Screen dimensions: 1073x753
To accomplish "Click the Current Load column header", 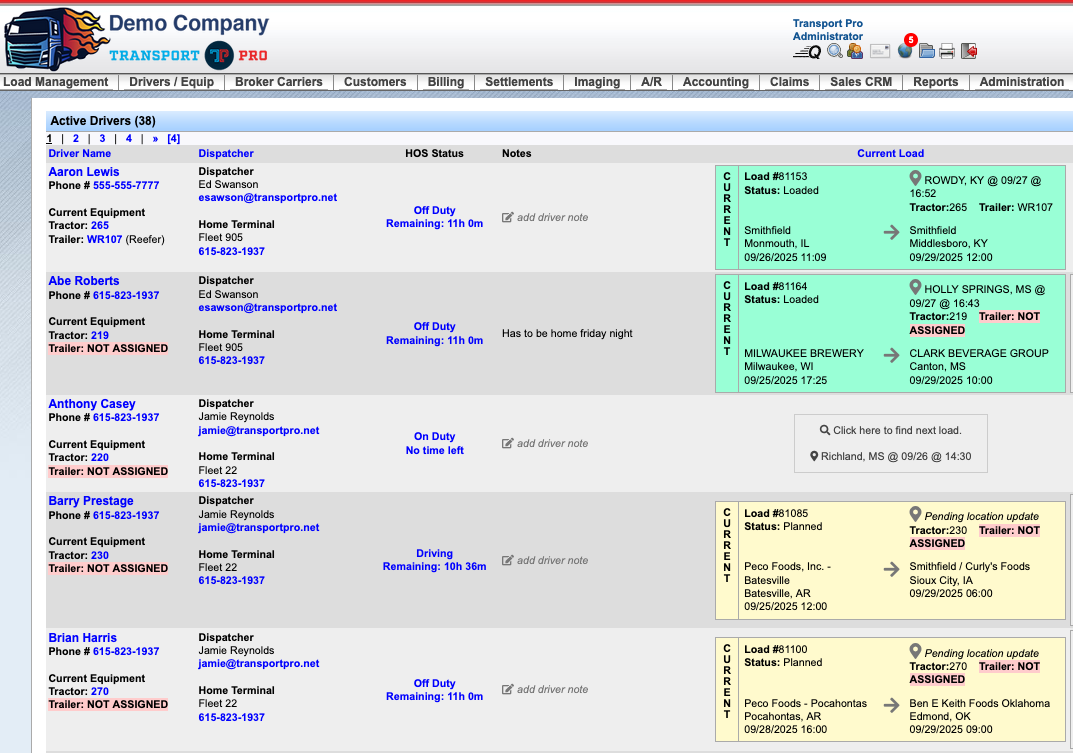I will pyautogui.click(x=890, y=153).
